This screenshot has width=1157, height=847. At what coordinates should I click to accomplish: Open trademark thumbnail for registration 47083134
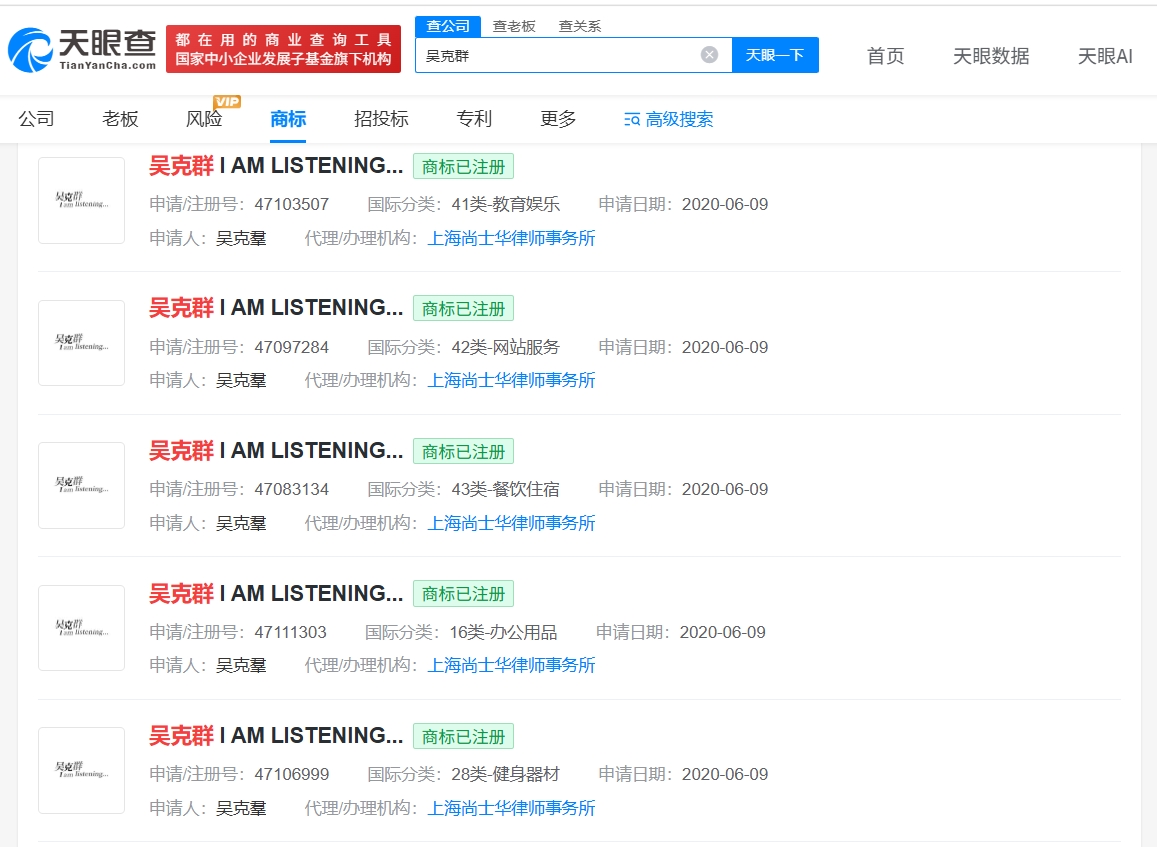tap(81, 485)
